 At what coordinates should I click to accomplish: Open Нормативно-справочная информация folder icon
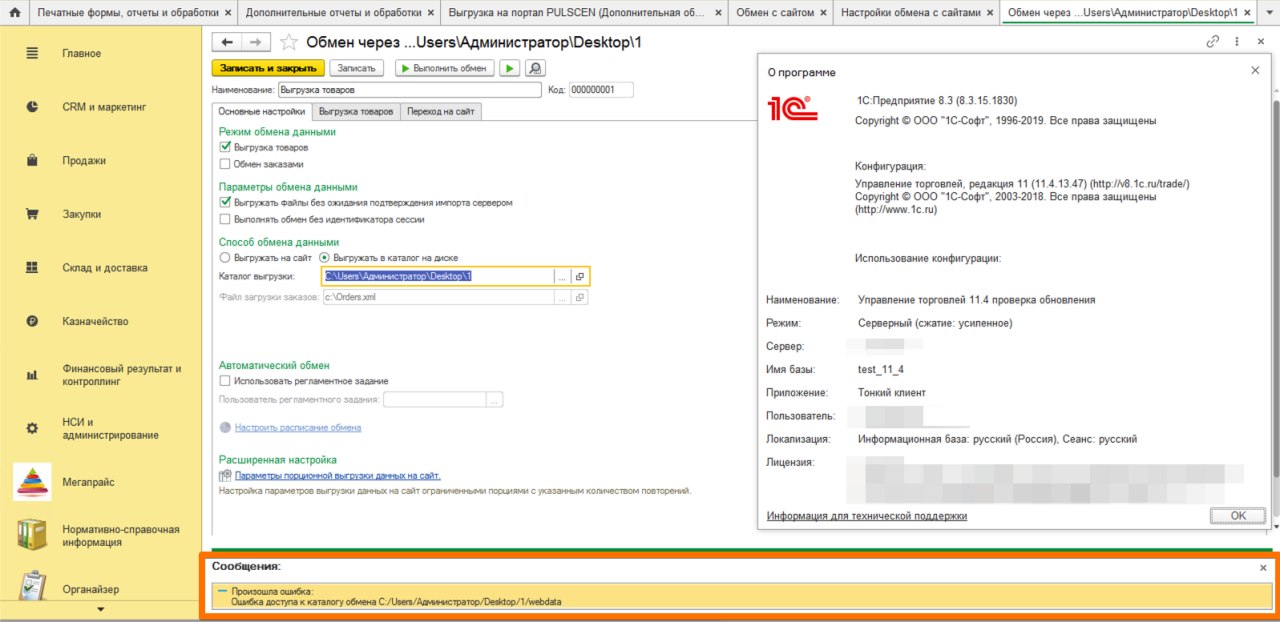(32, 535)
